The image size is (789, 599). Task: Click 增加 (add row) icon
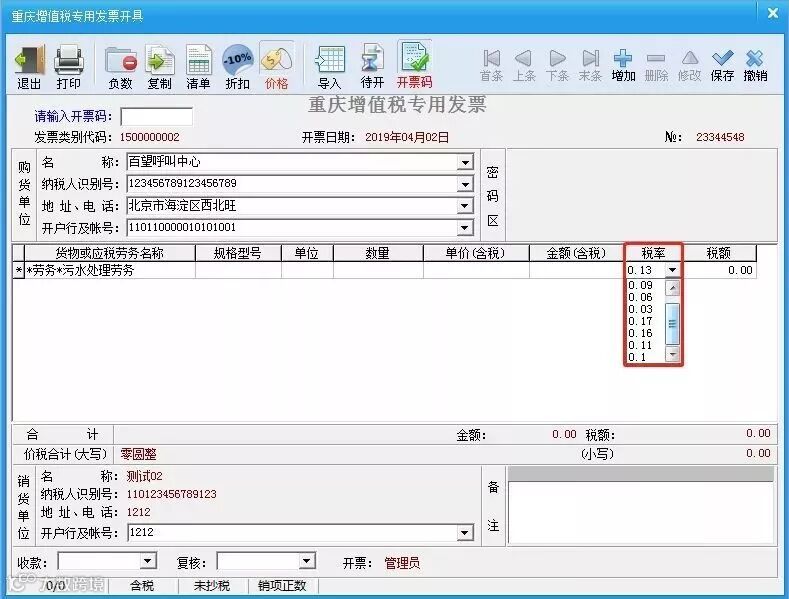pos(623,66)
